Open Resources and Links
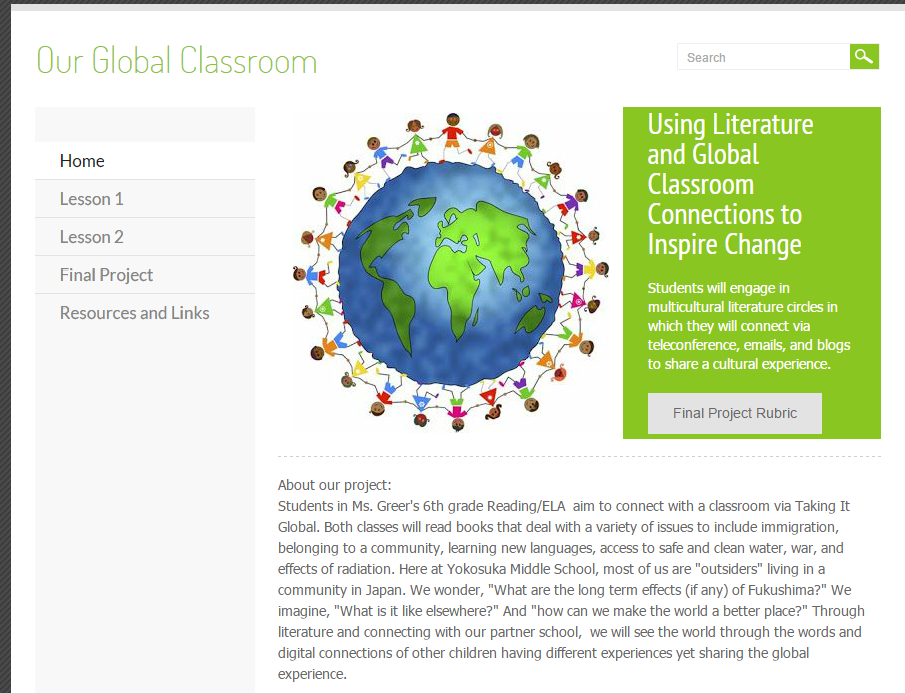 point(134,313)
